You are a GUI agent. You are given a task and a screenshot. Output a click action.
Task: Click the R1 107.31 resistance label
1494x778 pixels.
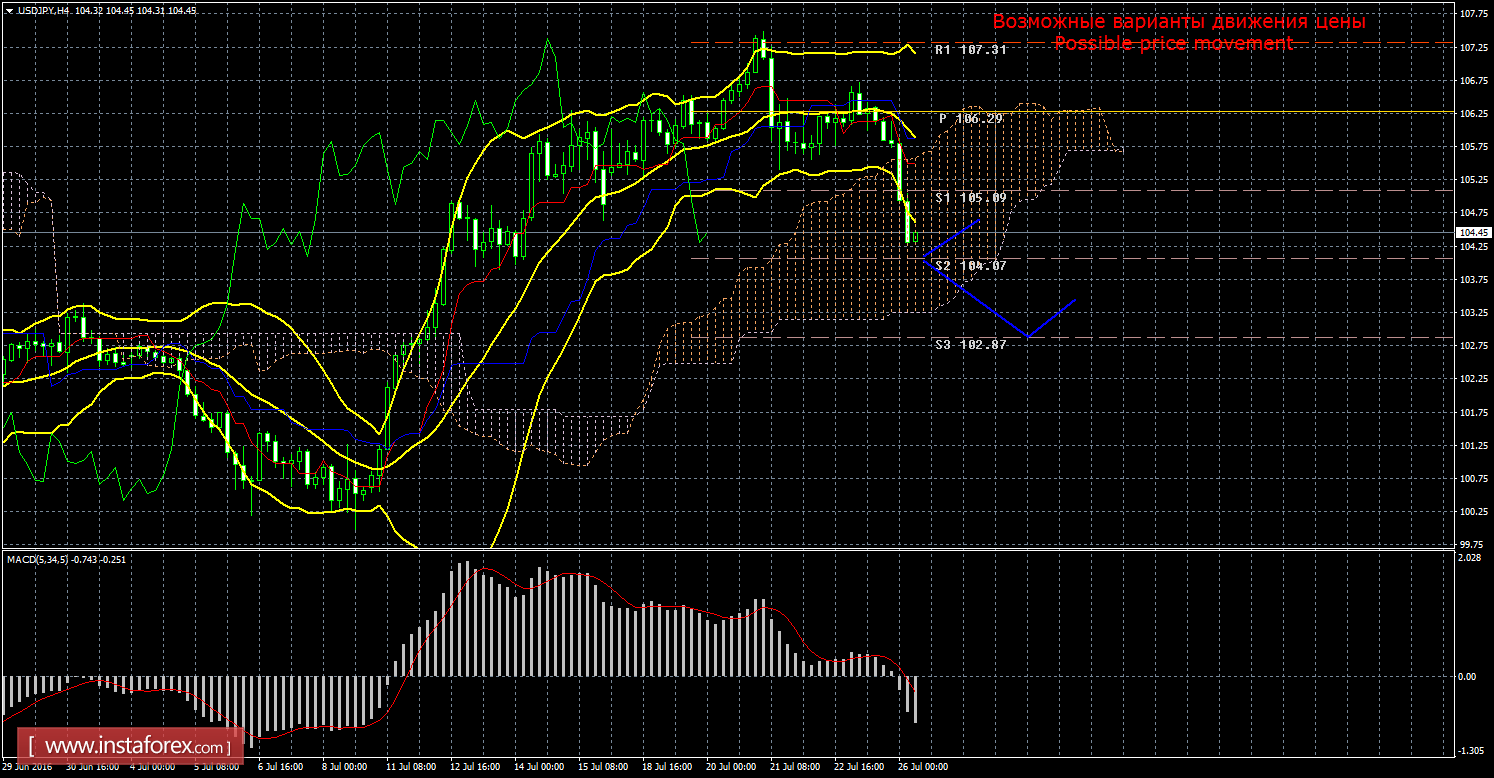click(970, 49)
